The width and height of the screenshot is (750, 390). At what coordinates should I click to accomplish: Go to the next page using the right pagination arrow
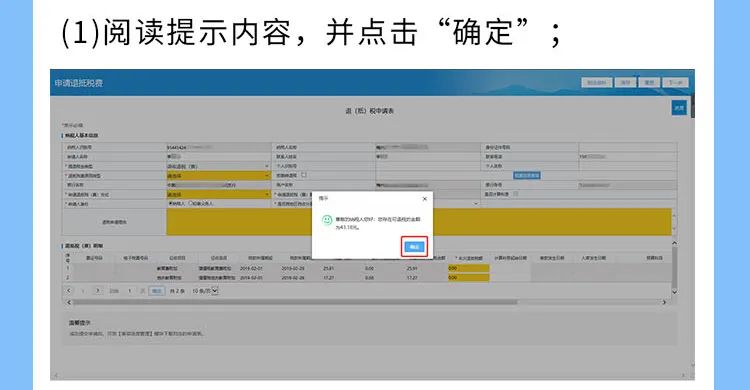pos(98,290)
